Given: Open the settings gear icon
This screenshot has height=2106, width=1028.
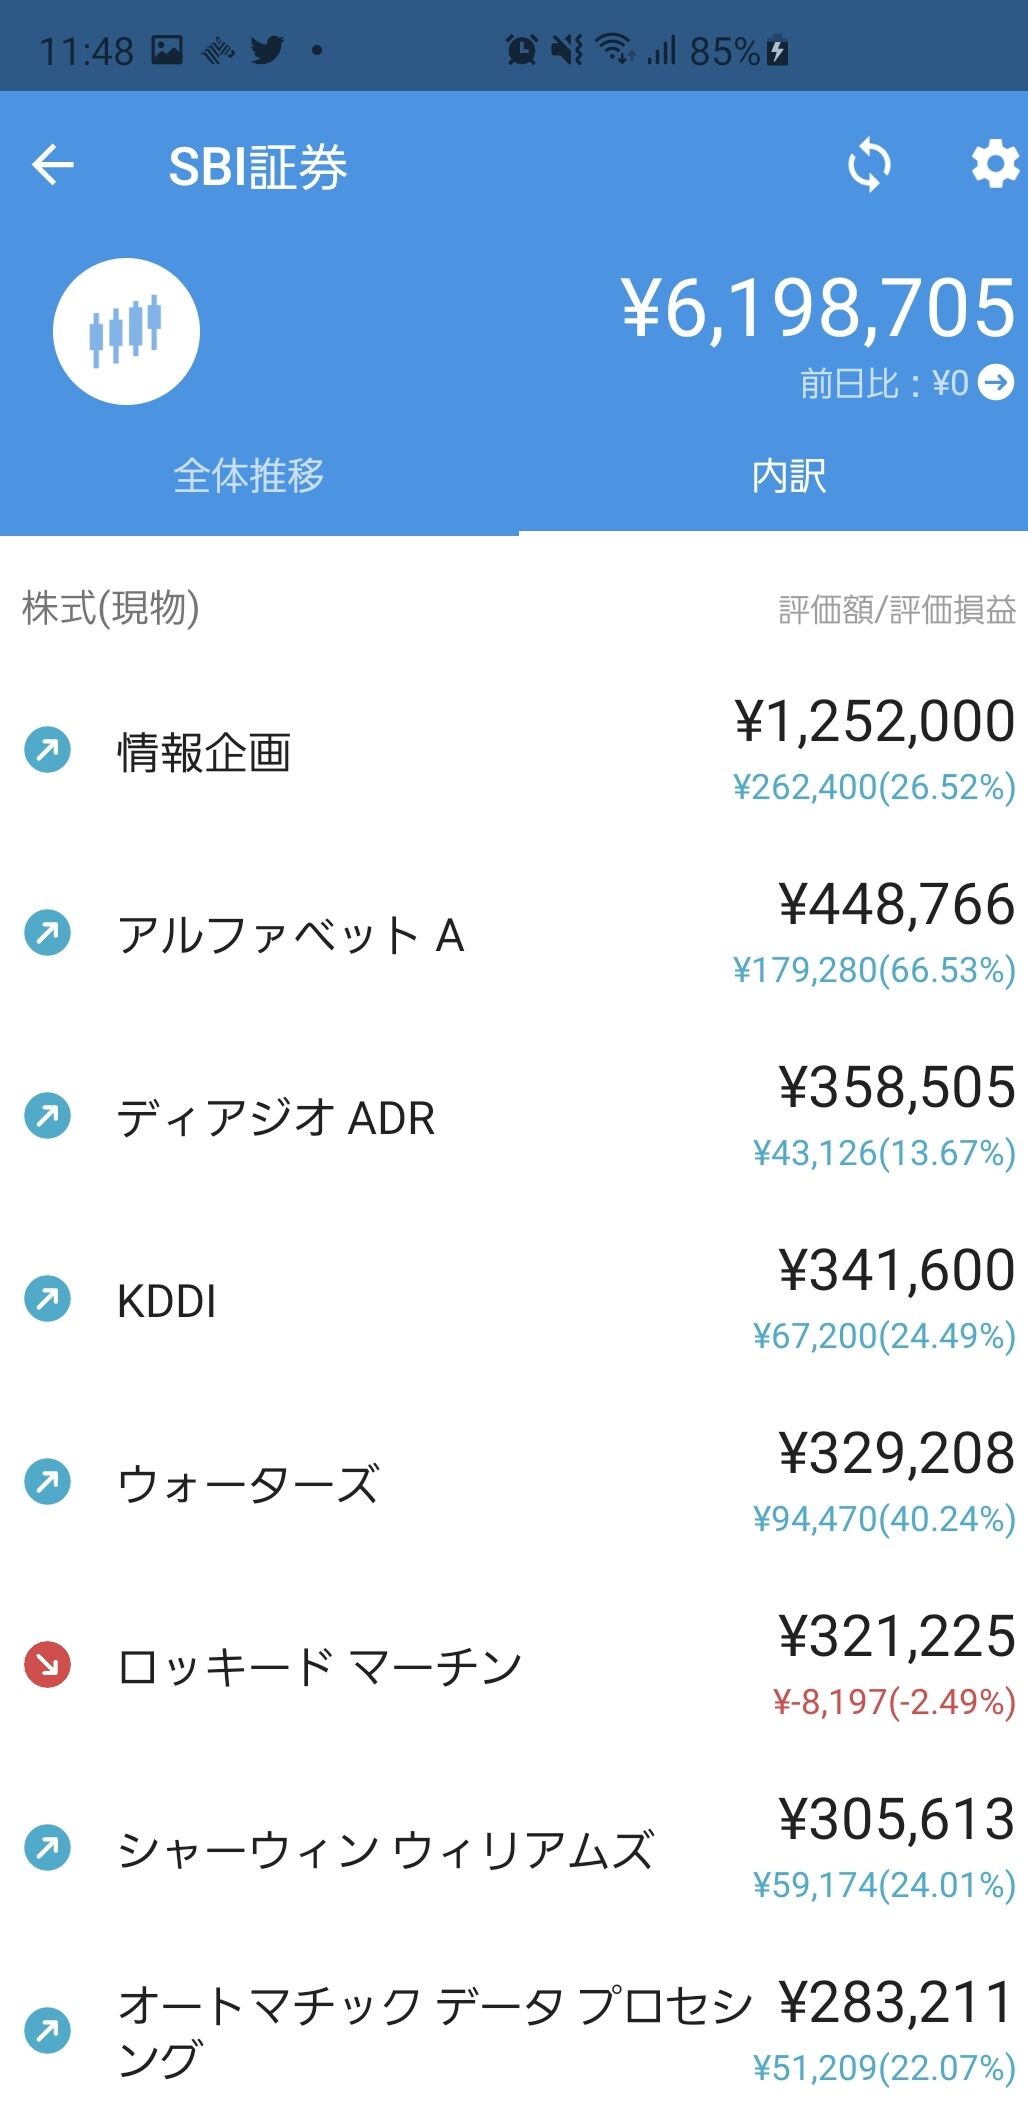Looking at the screenshot, I should pyautogui.click(x=995, y=165).
